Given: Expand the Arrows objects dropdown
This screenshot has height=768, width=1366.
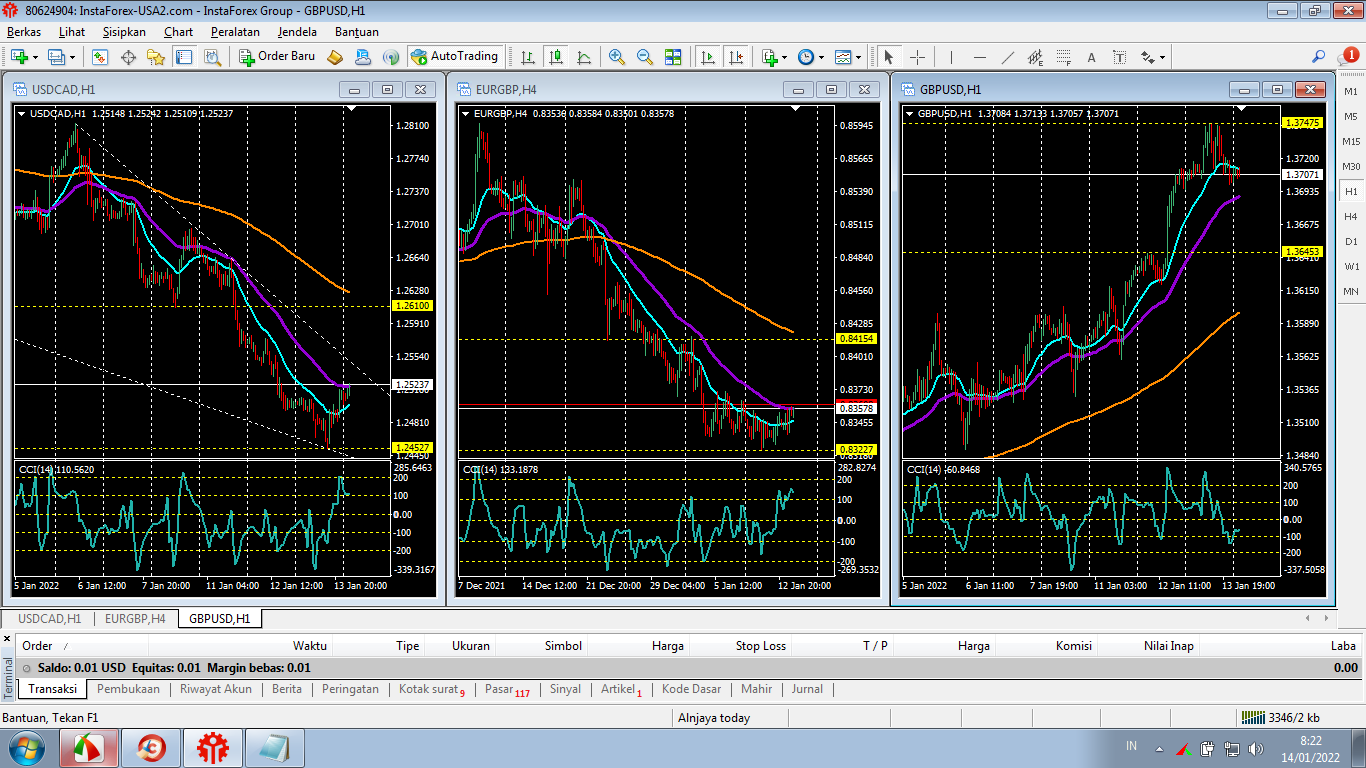Looking at the screenshot, I should pos(1162,57).
